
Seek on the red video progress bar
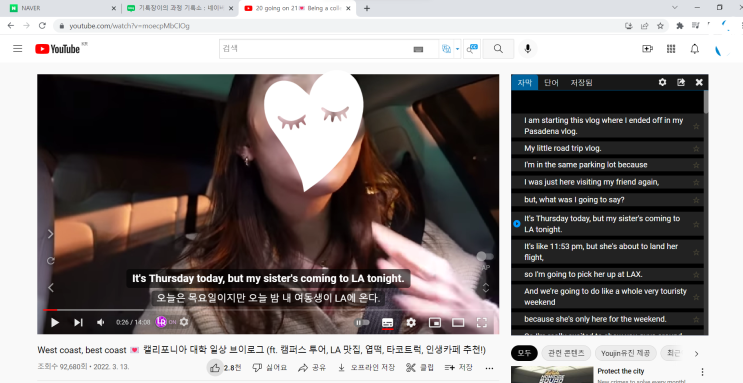268,310
